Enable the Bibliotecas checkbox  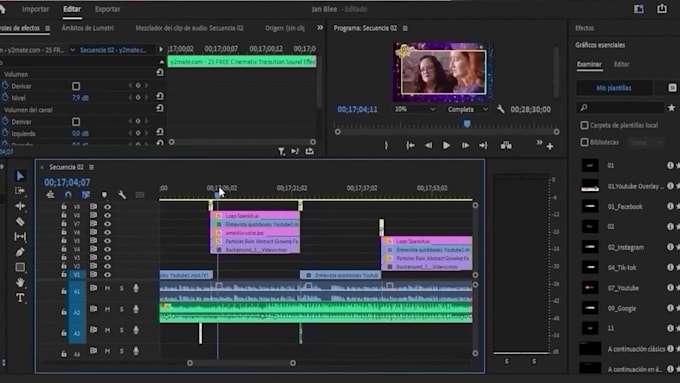[584, 142]
